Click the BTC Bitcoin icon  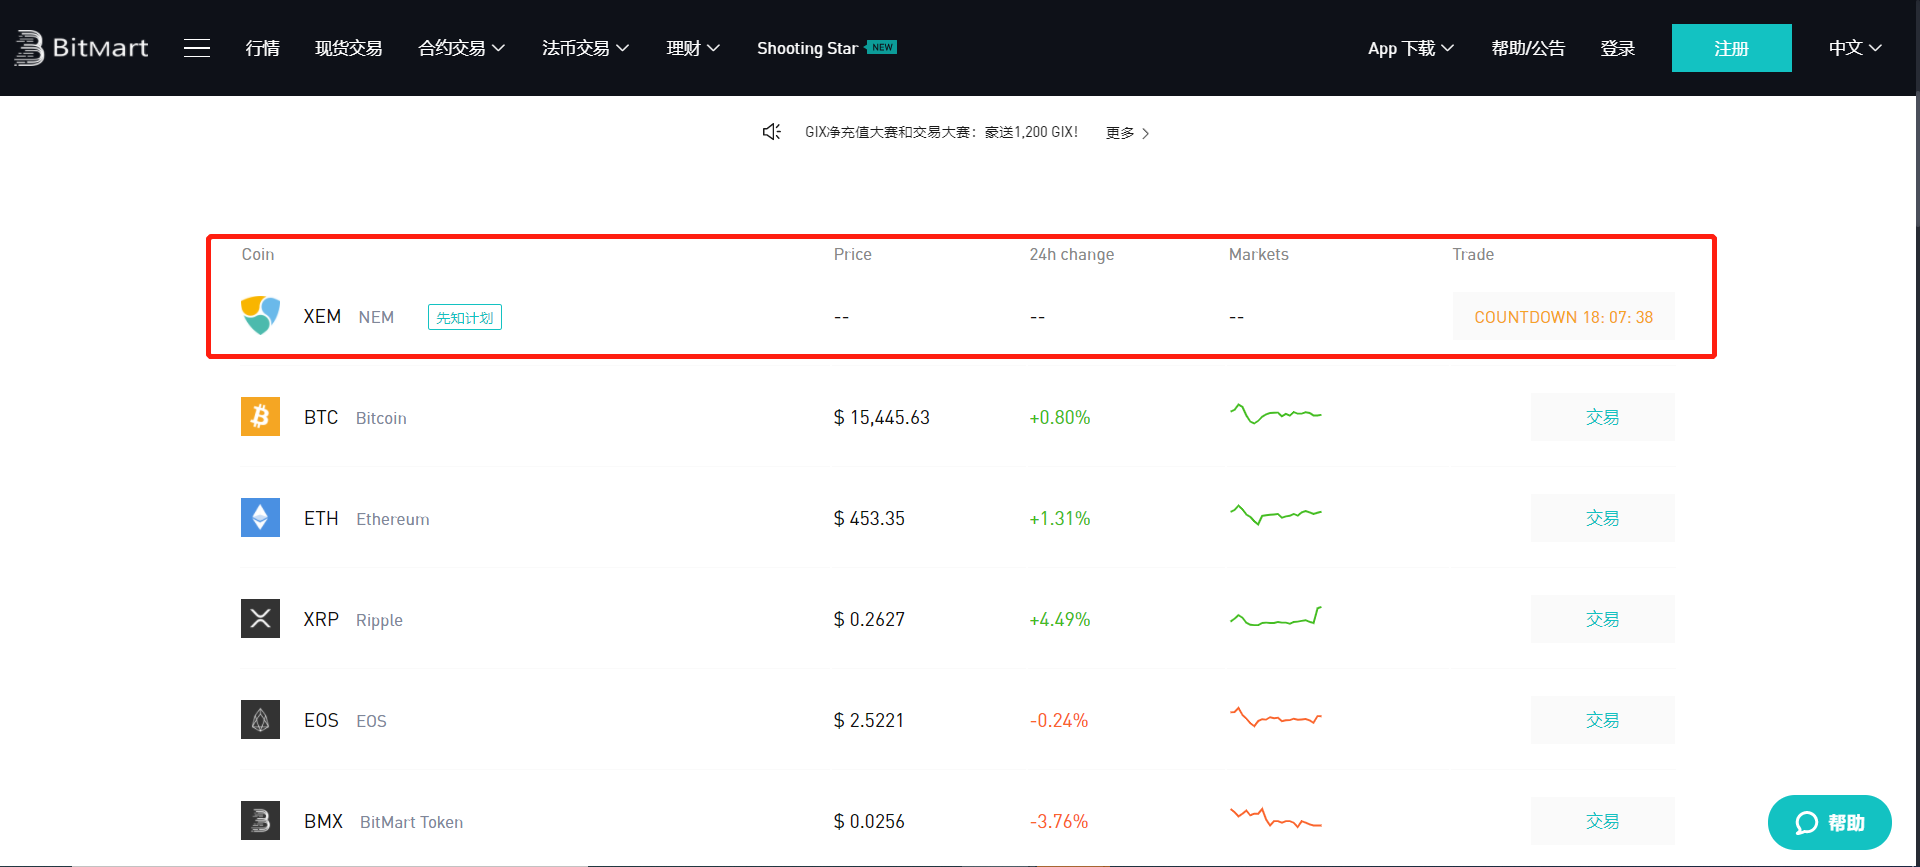pyautogui.click(x=260, y=417)
